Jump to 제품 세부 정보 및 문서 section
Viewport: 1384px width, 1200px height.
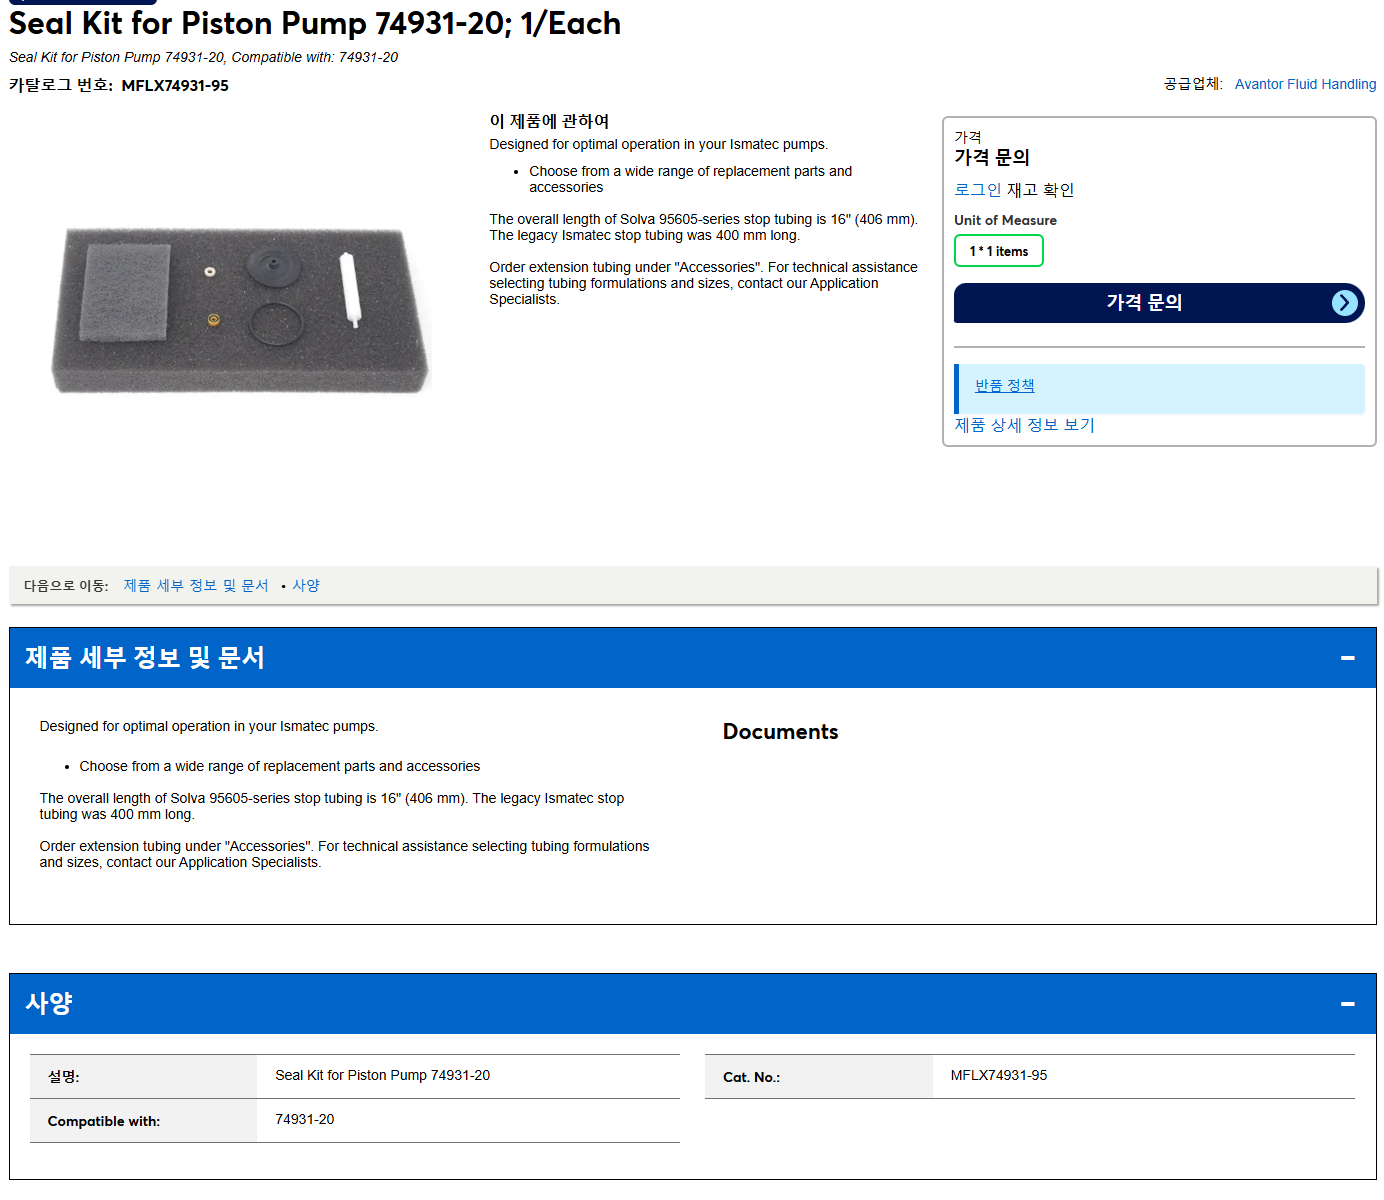coord(196,586)
